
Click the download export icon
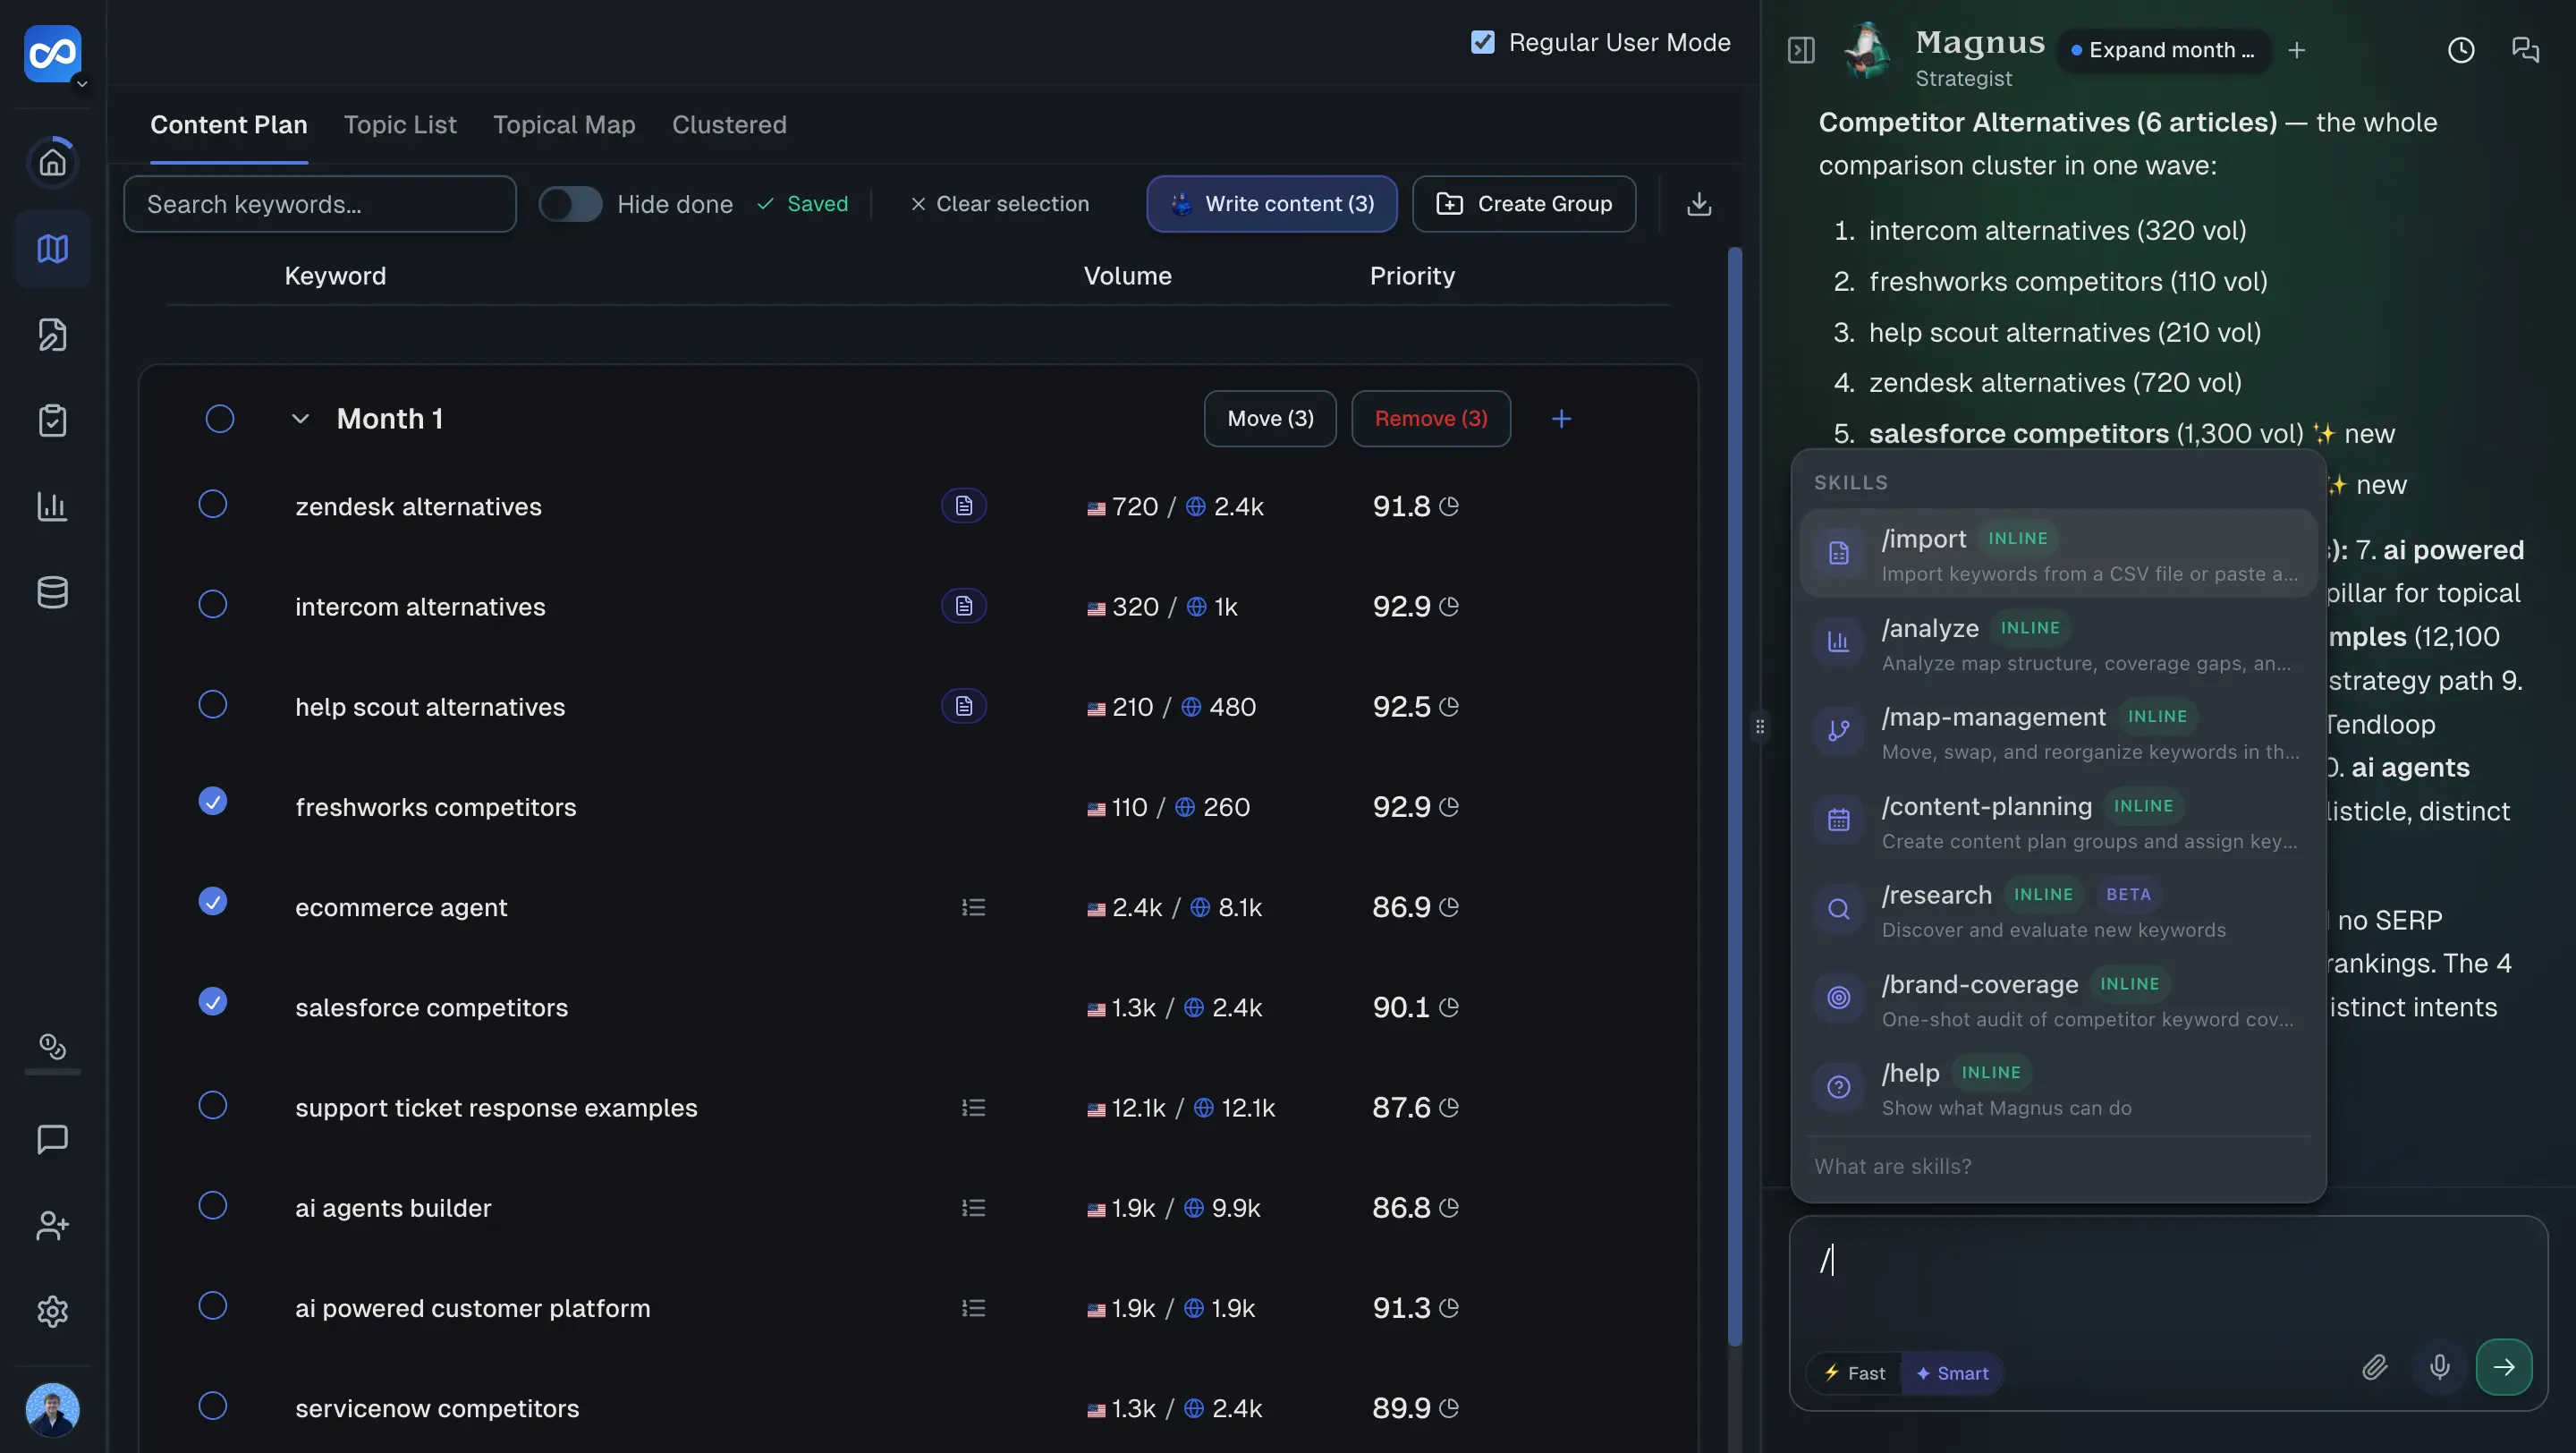[1699, 204]
